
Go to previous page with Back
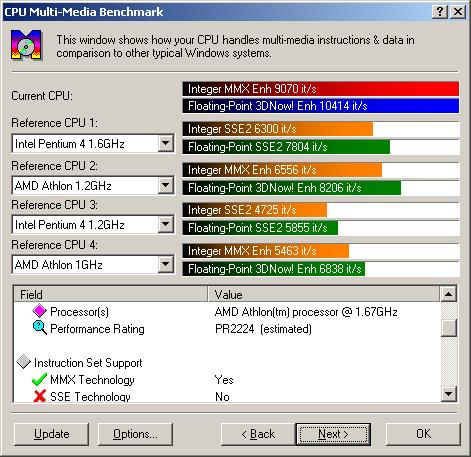[x=258, y=434]
